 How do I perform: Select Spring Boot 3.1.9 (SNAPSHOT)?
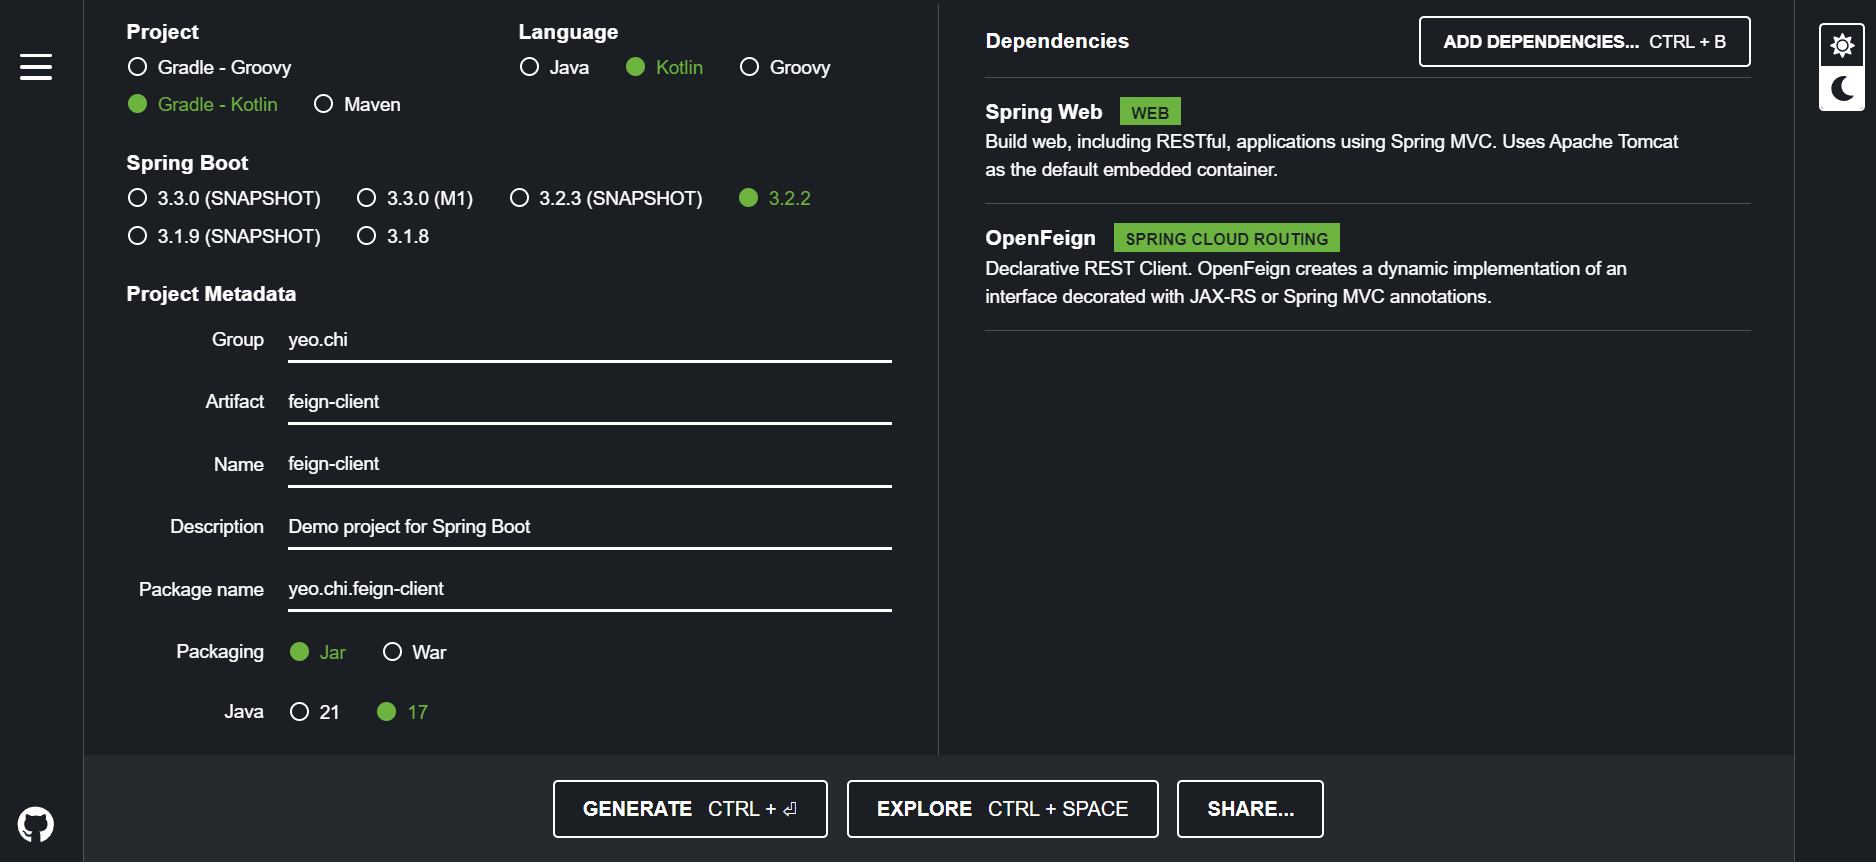(x=225, y=236)
